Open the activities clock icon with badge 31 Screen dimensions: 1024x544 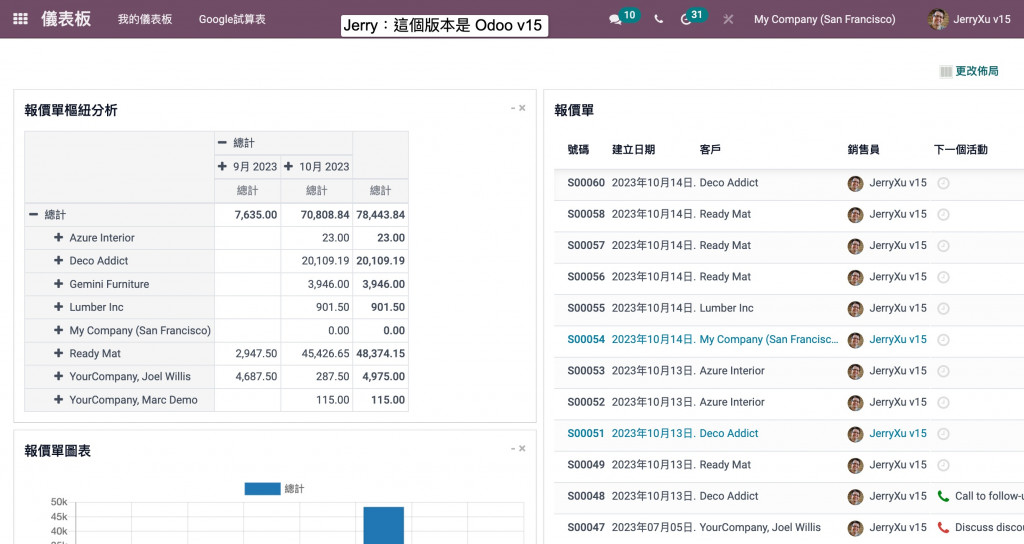(x=686, y=20)
